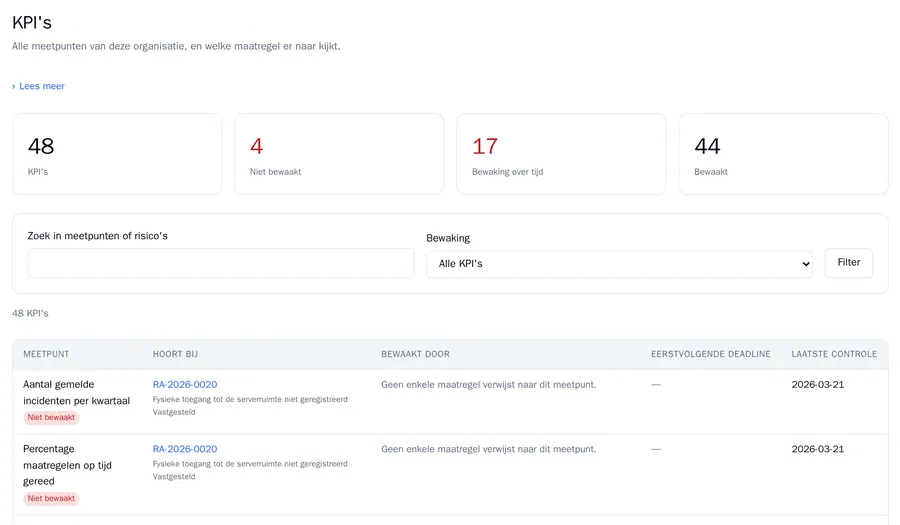Click 2026-03-21 date in incidenten per kwartaal row
Screen dimensions: 900x525
point(818,384)
